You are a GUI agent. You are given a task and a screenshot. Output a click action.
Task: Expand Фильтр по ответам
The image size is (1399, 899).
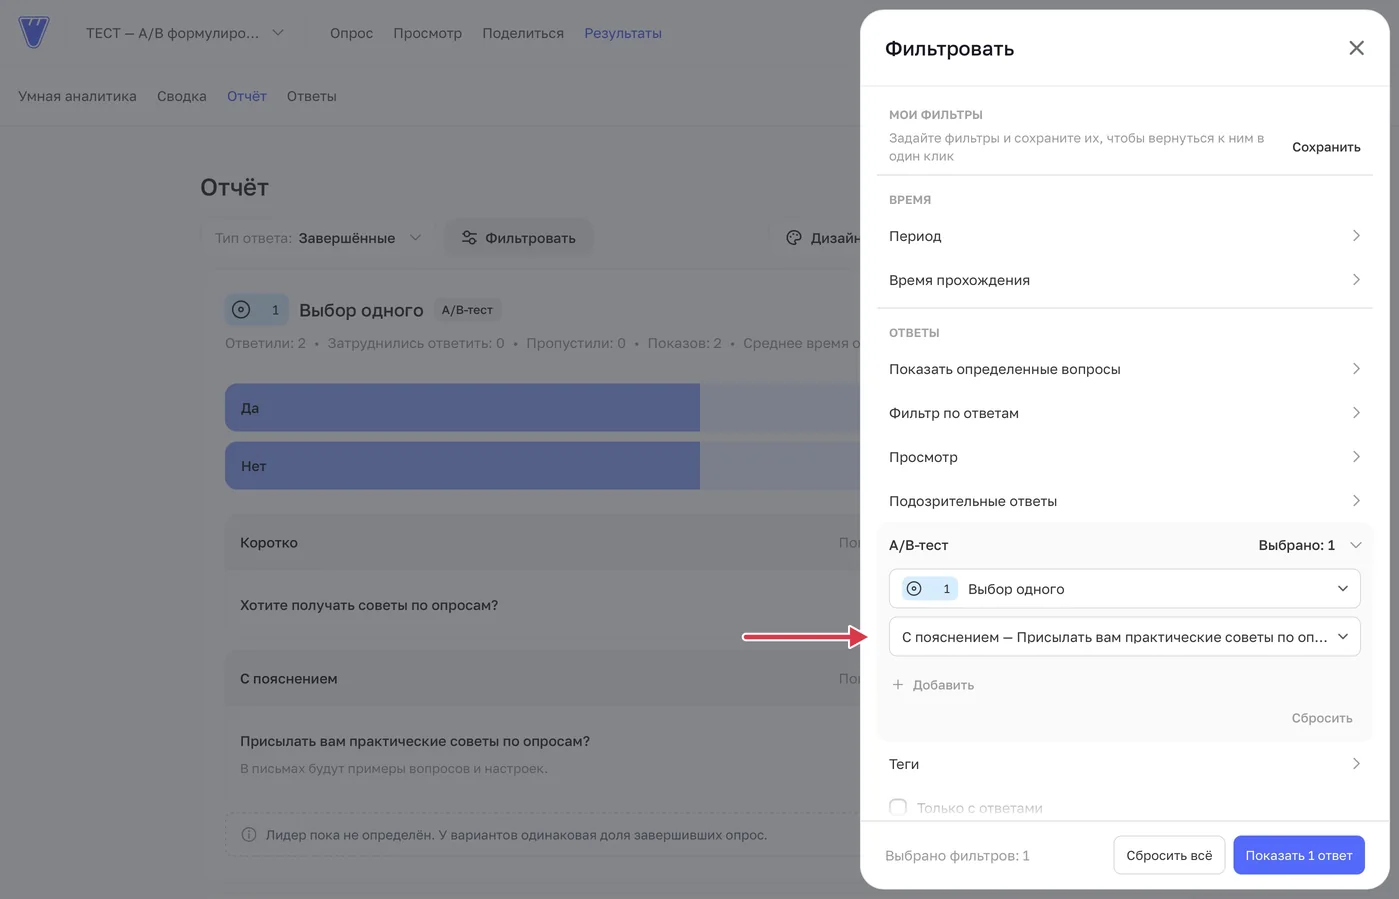click(1124, 413)
